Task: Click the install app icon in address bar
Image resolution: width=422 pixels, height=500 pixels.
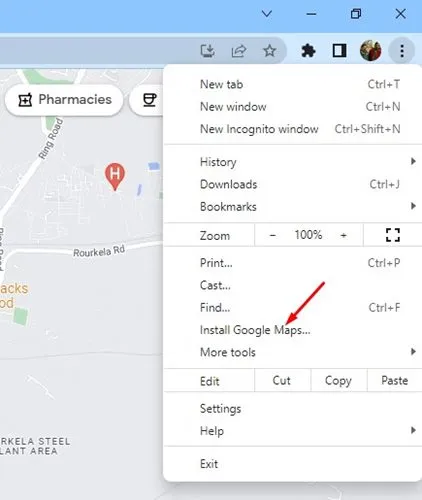Action: [x=207, y=51]
